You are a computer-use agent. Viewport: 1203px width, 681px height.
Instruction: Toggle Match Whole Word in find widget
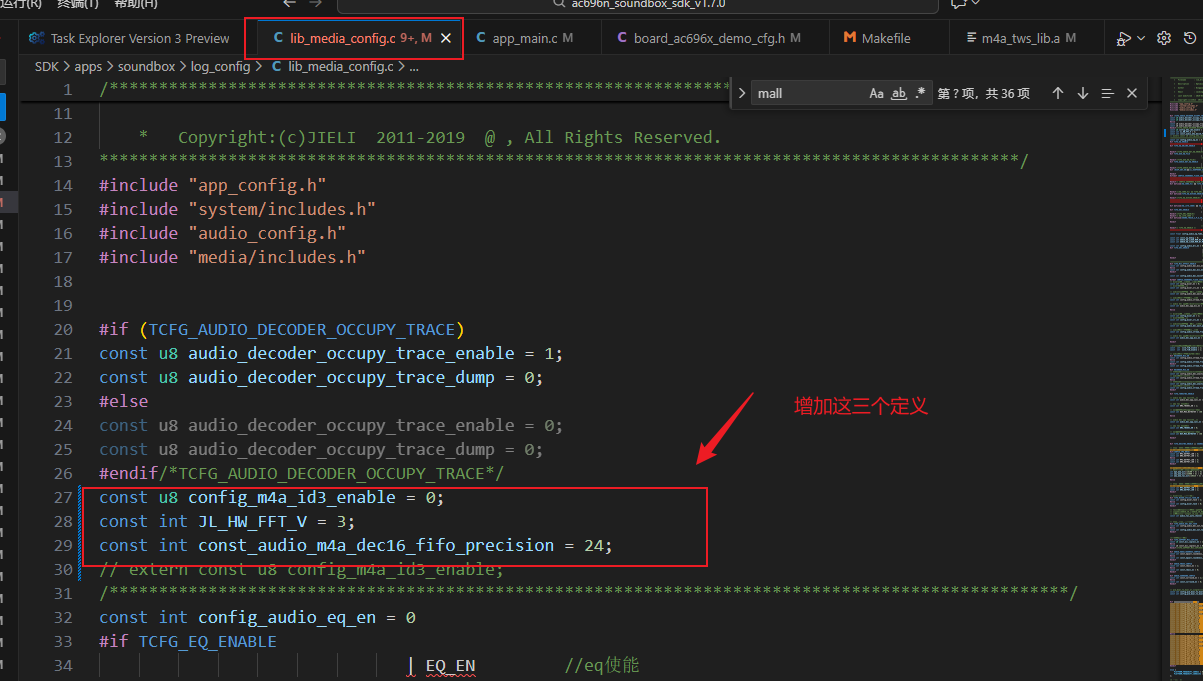point(899,93)
